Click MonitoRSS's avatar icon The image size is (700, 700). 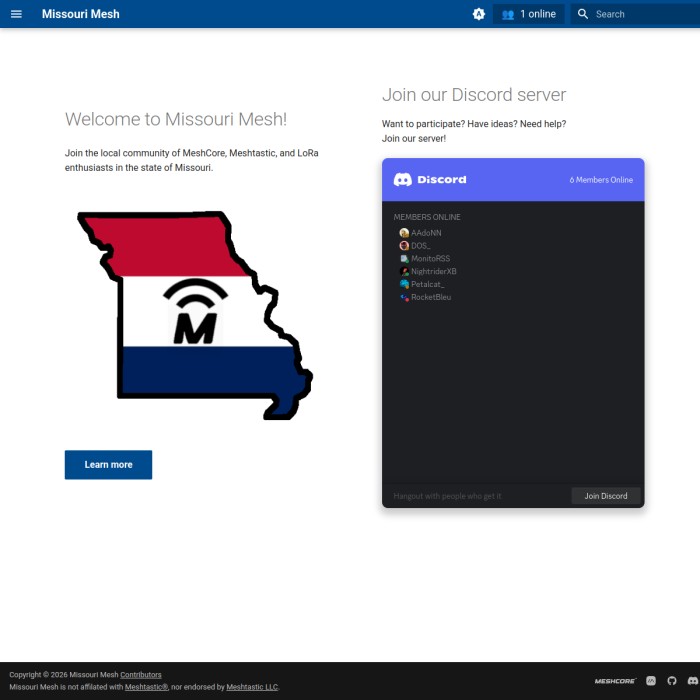(x=404, y=258)
